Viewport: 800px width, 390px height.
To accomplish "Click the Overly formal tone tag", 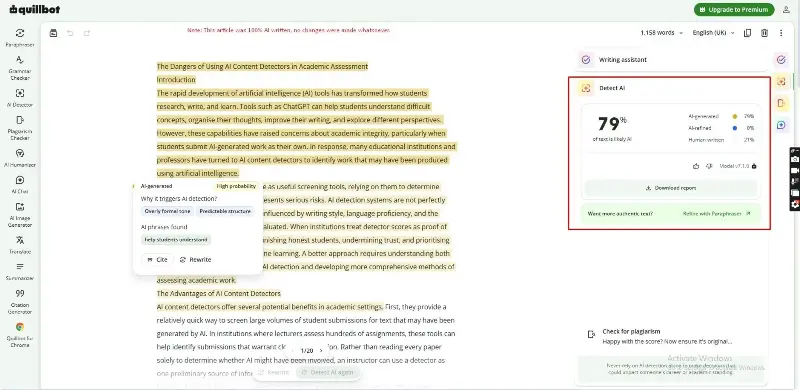I will click(167, 211).
